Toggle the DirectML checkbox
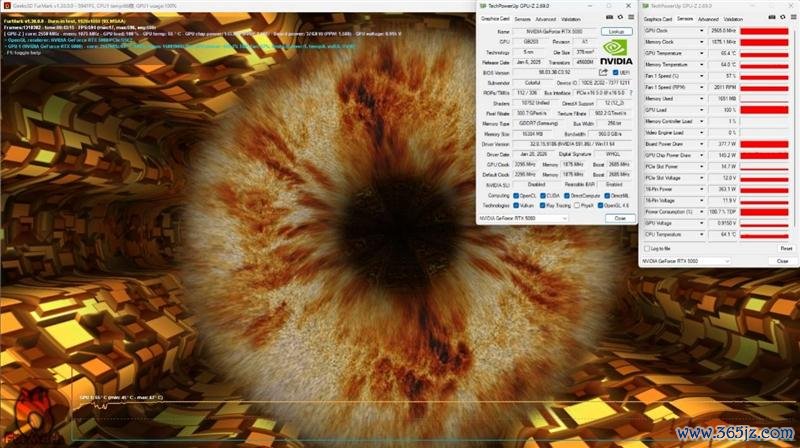This screenshot has height=448, width=800. [x=607, y=196]
